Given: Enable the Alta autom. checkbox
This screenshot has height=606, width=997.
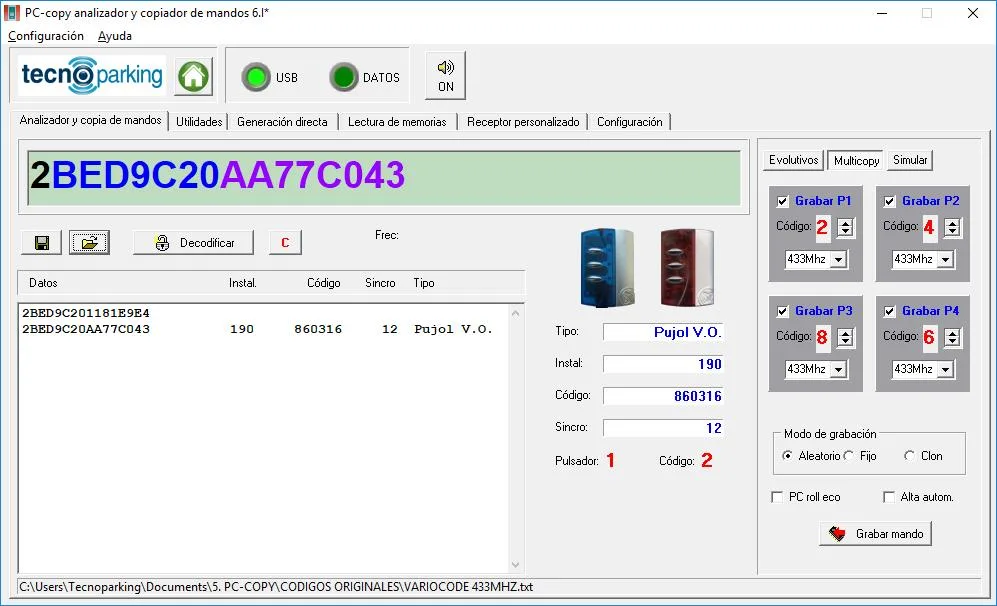Looking at the screenshot, I should pos(889,497).
